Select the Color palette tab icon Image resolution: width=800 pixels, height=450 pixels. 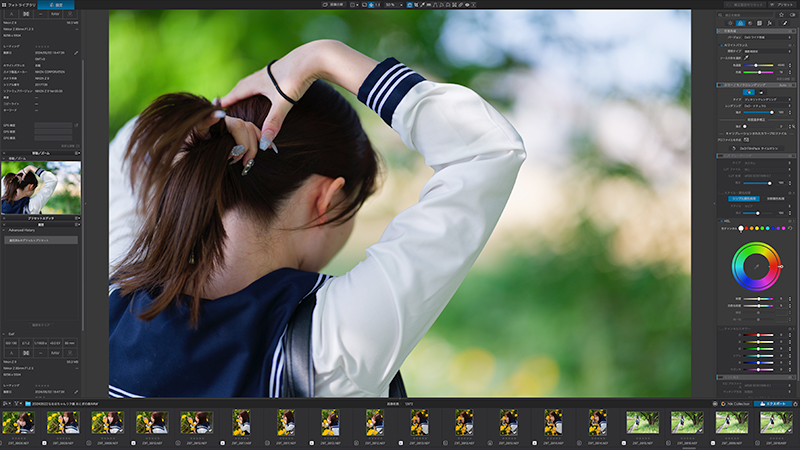[x=740, y=23]
